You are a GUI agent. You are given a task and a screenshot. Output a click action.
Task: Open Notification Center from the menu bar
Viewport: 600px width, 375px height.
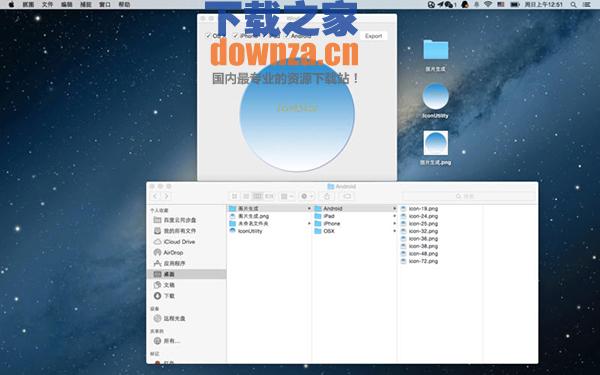[x=586, y=5]
